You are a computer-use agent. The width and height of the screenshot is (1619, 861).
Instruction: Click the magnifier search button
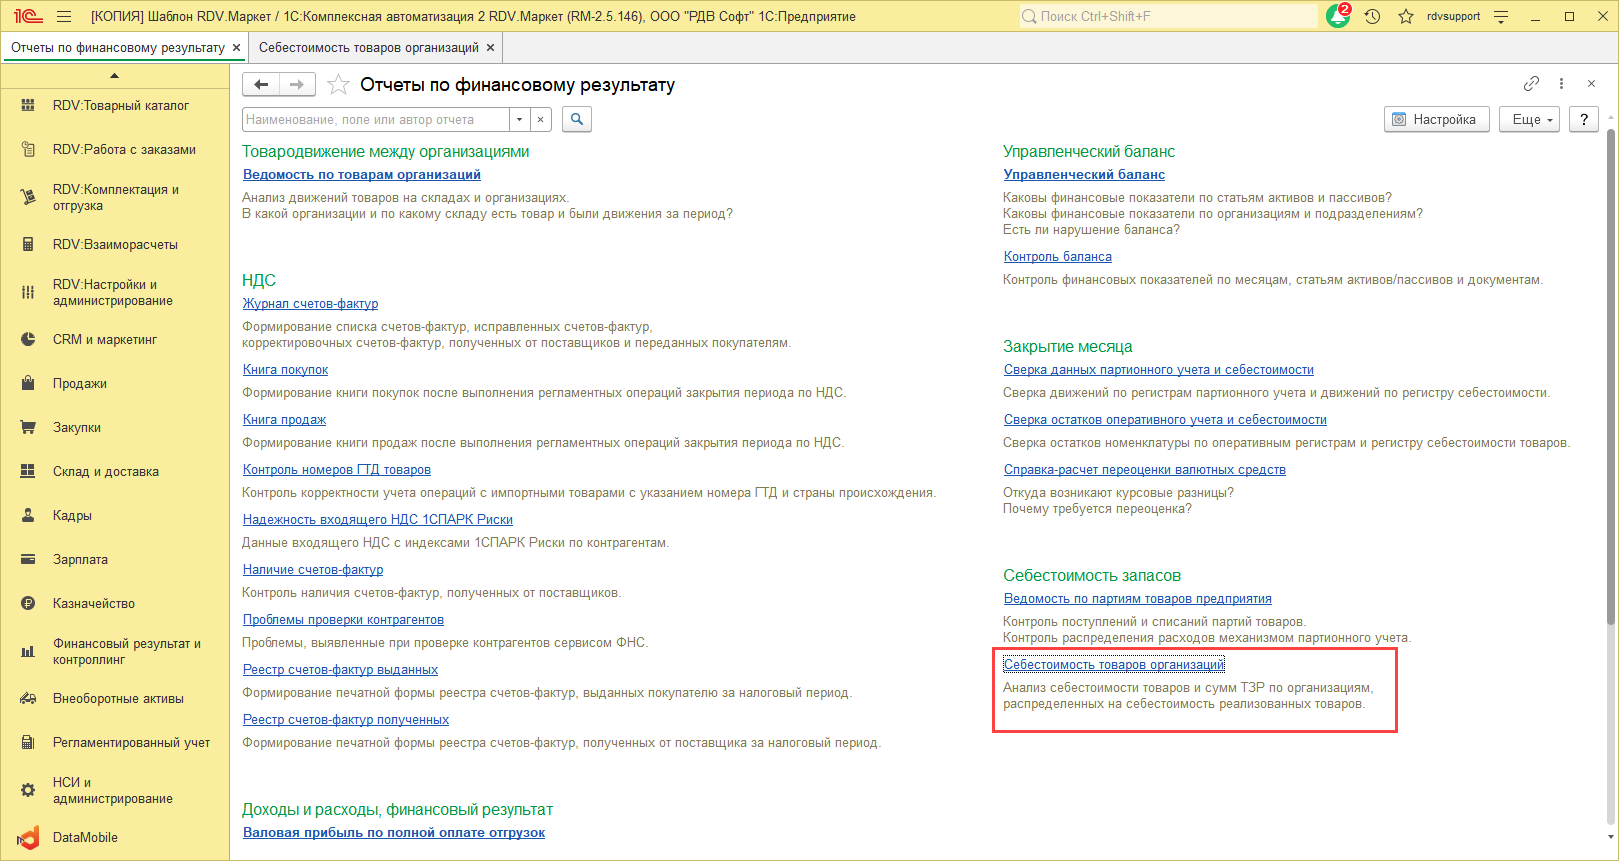[577, 120]
